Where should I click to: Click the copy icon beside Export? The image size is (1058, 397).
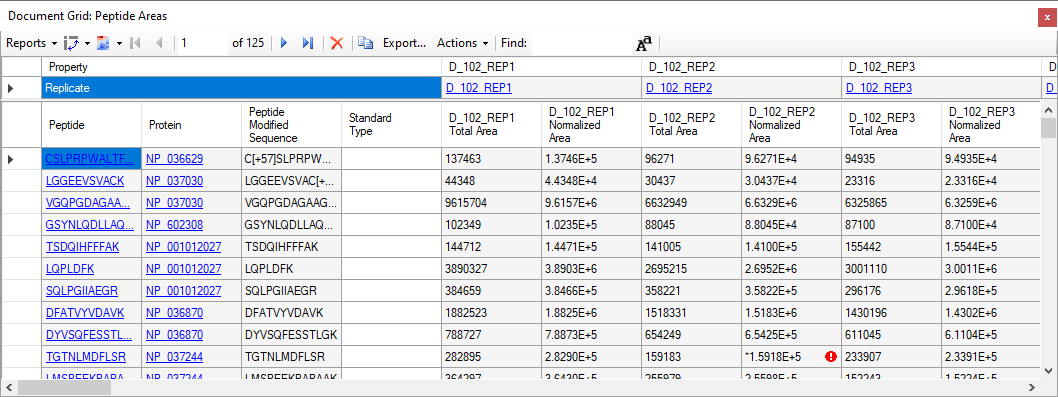(366, 43)
